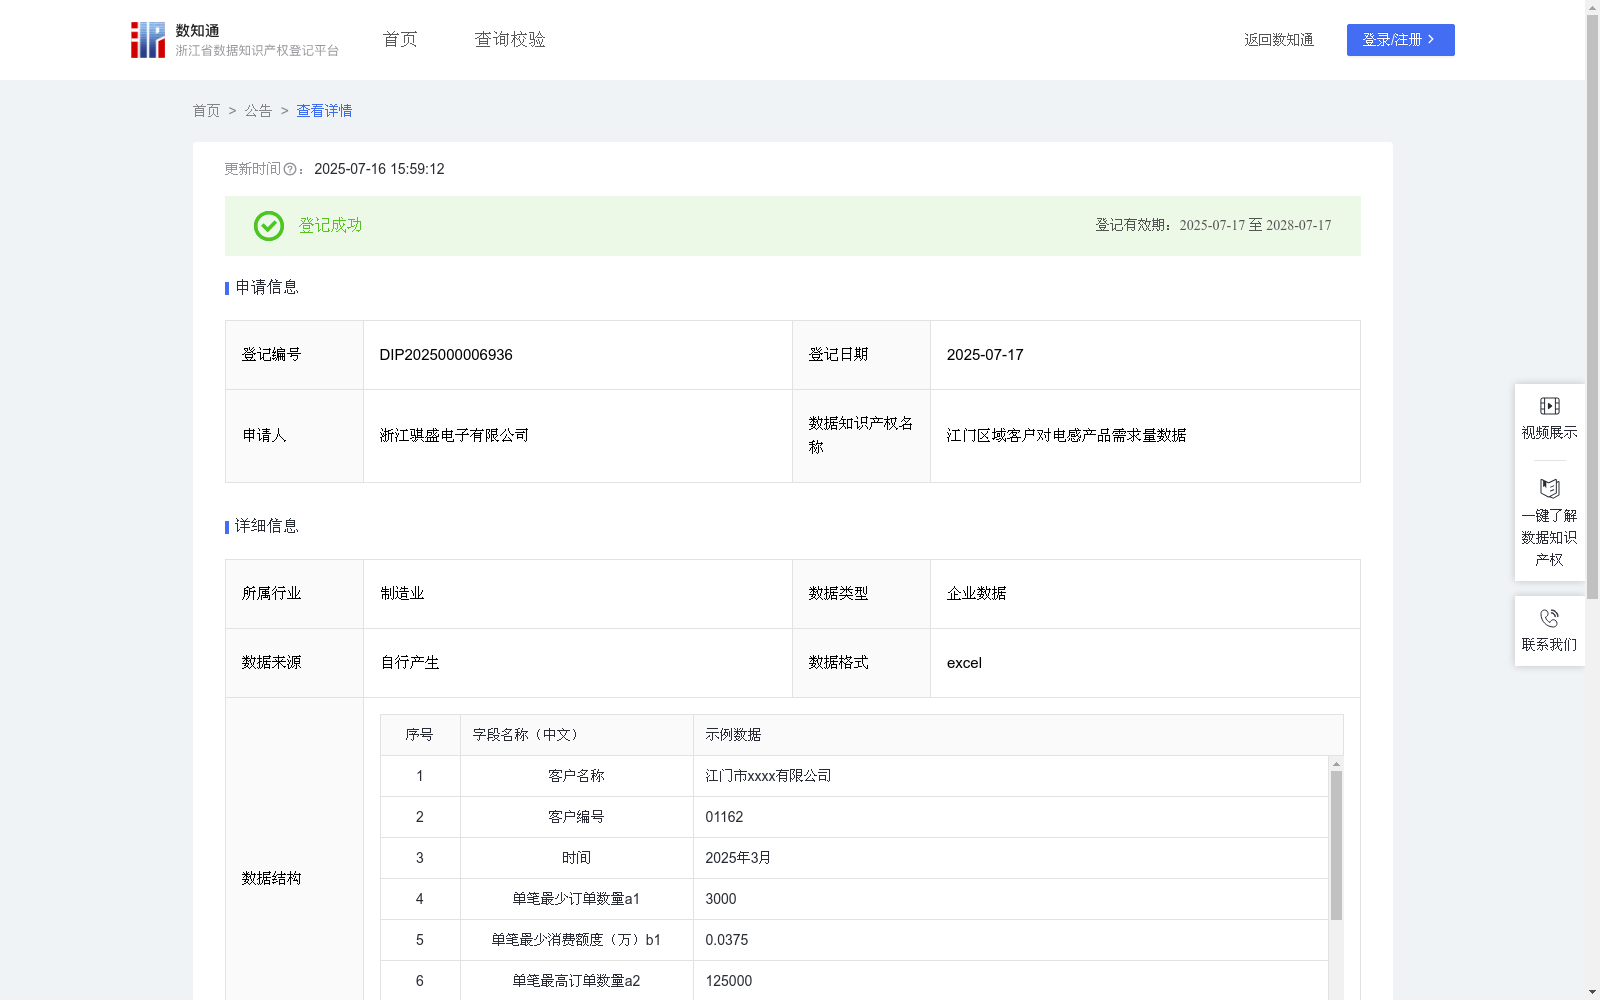Click the 申请信息 section heading
This screenshot has height=1000, width=1600.
[267, 288]
